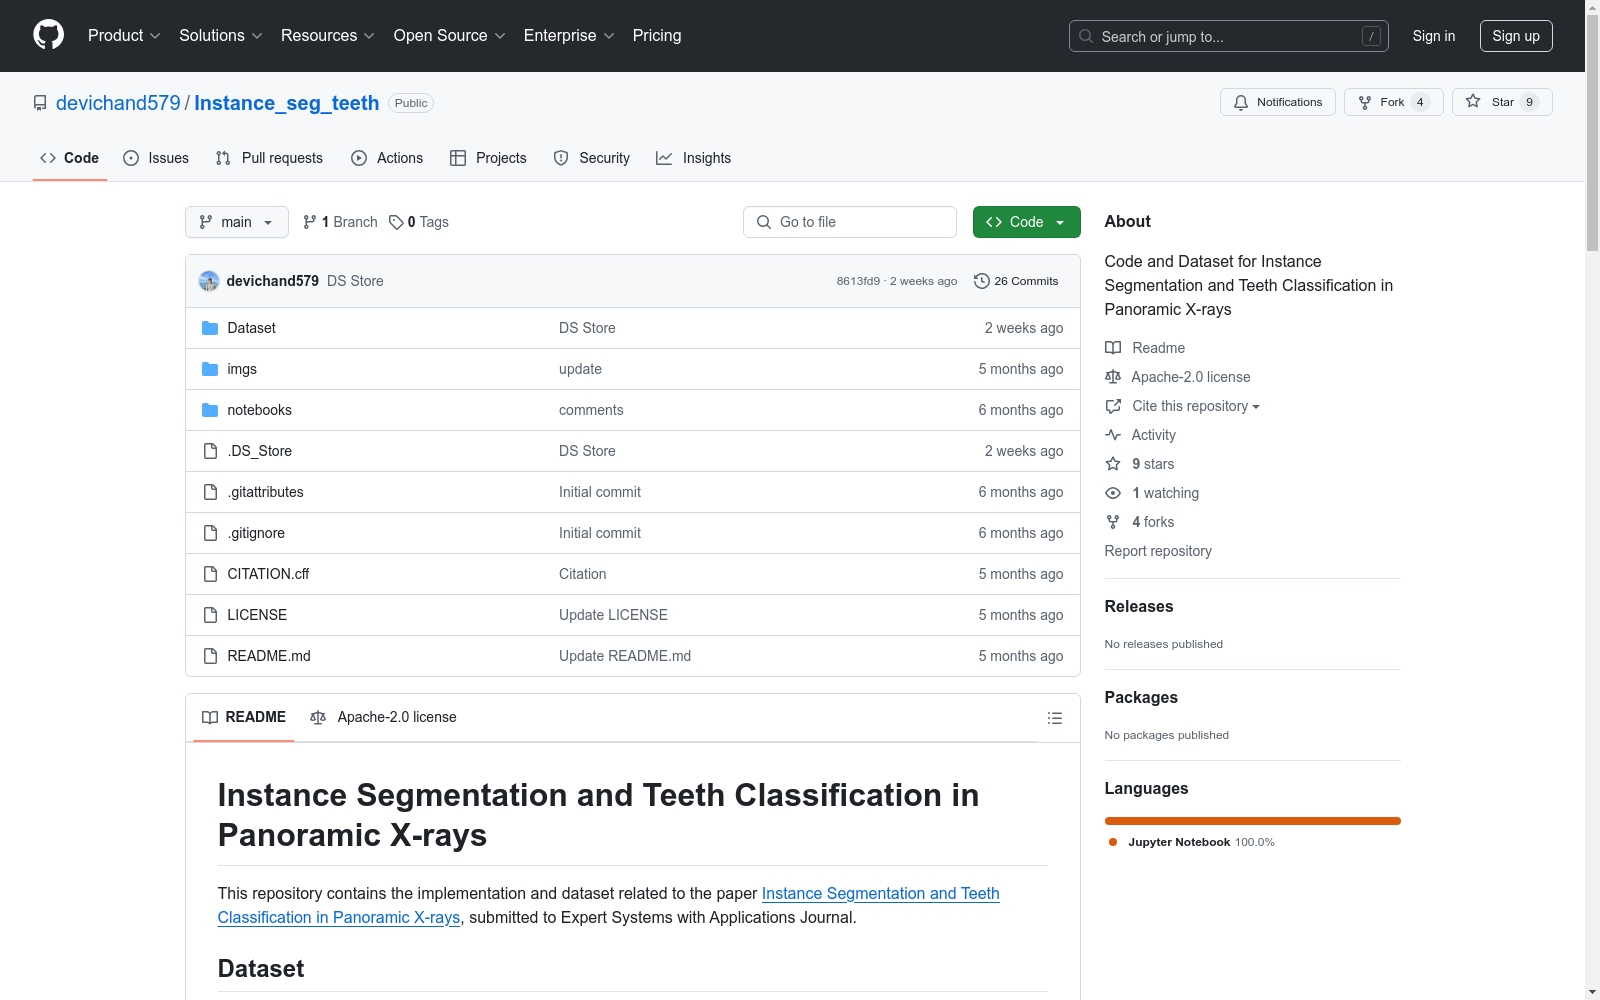Click the Star icon
The height and width of the screenshot is (1000, 1600).
1473,101
